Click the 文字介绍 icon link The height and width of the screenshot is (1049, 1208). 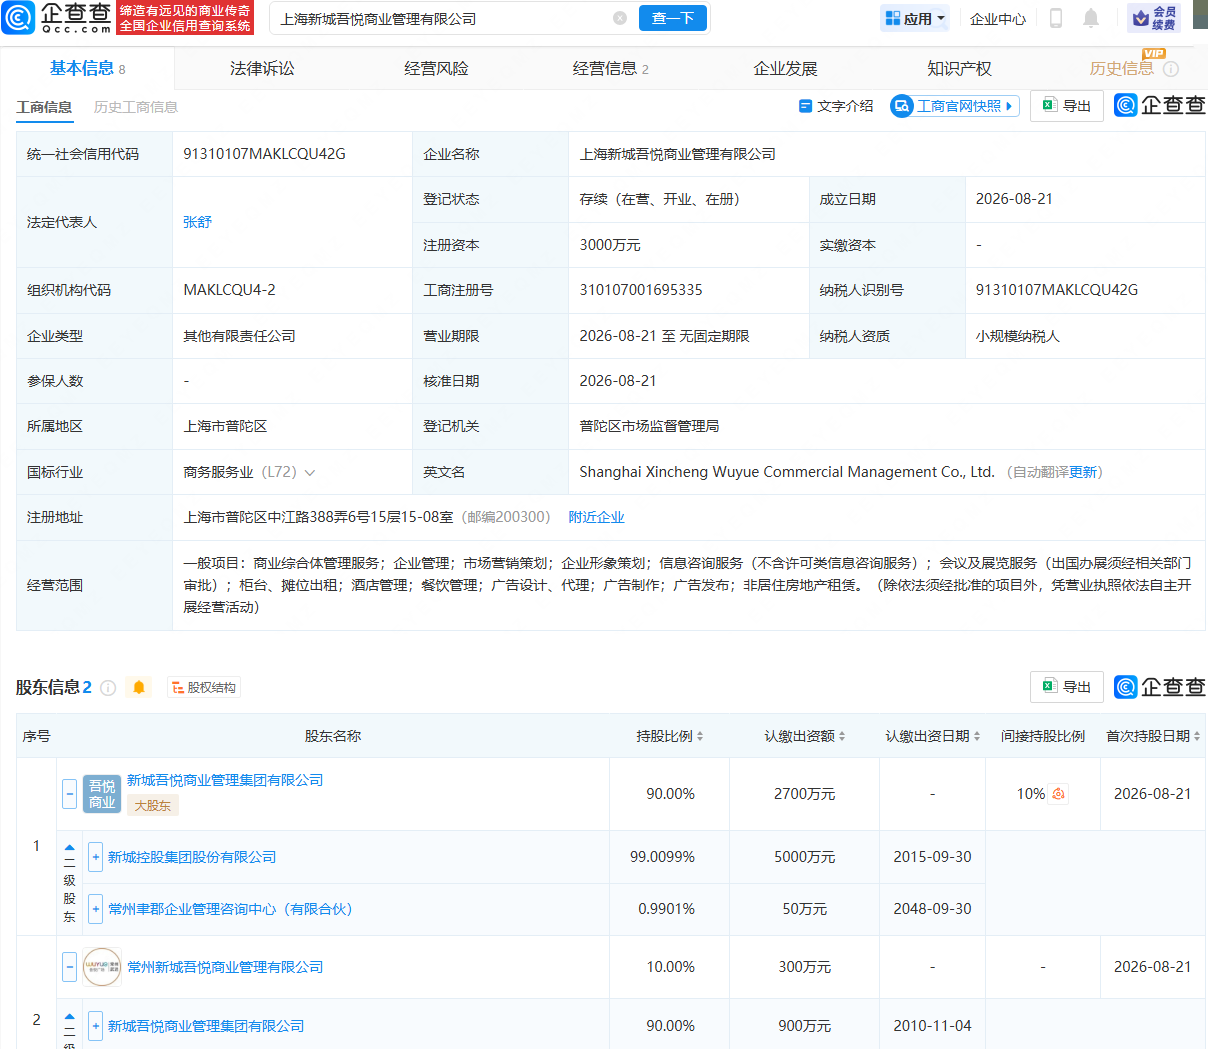(835, 106)
